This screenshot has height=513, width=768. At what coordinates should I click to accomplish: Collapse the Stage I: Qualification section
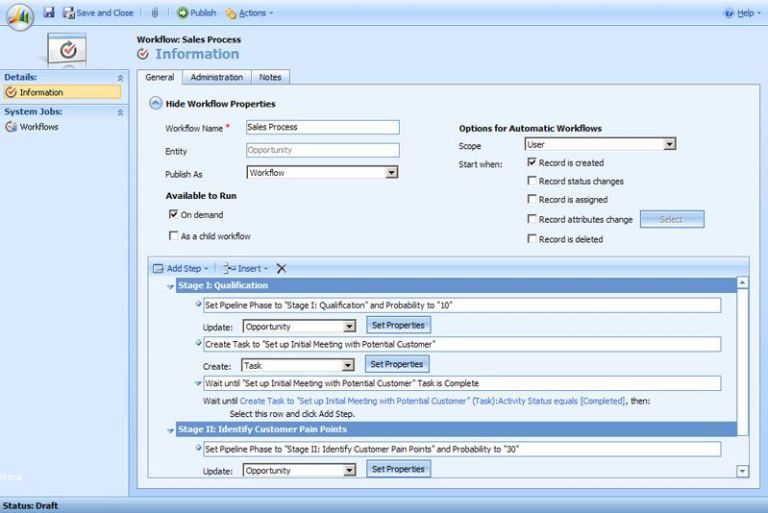point(170,286)
